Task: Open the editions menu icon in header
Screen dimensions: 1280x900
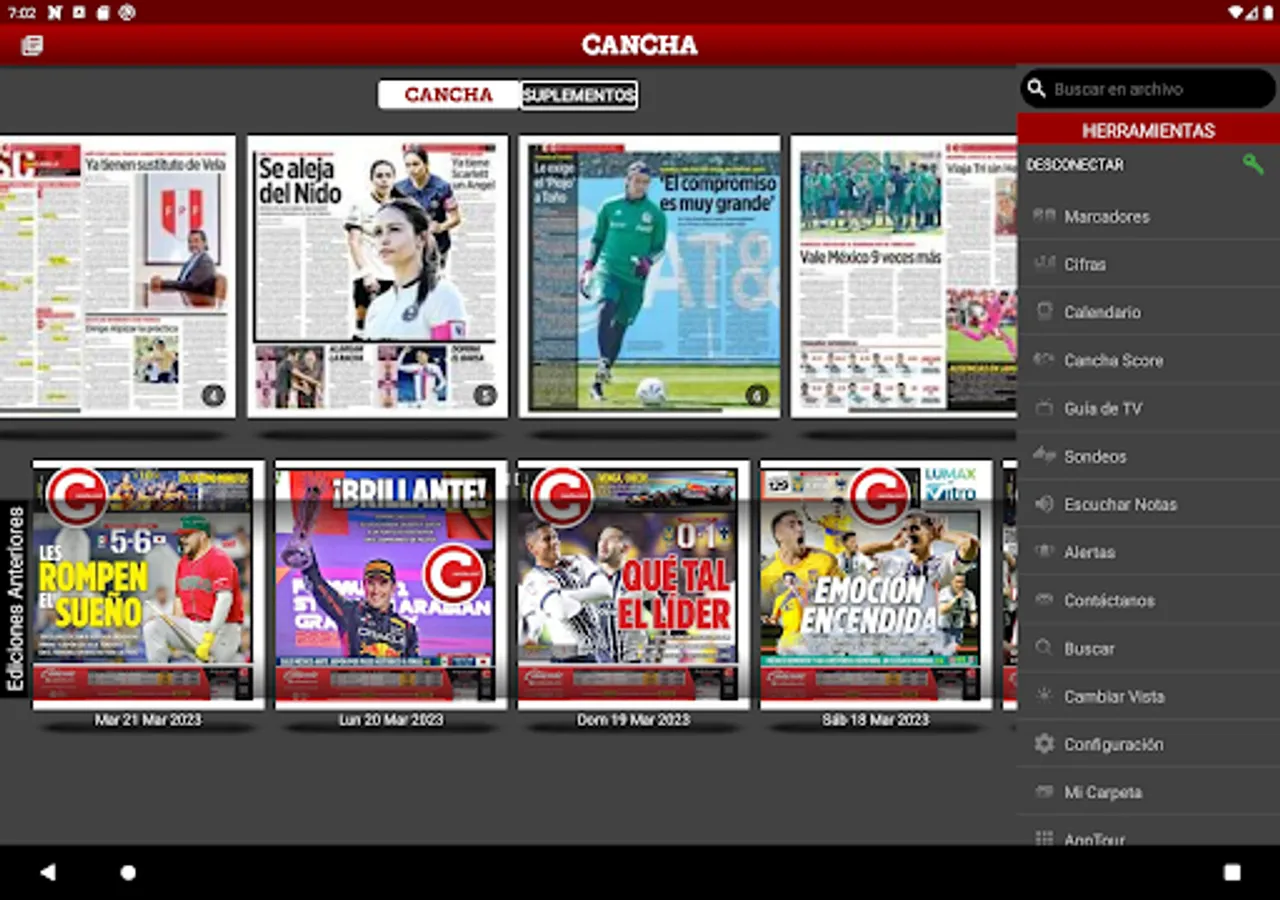Action: [32, 46]
